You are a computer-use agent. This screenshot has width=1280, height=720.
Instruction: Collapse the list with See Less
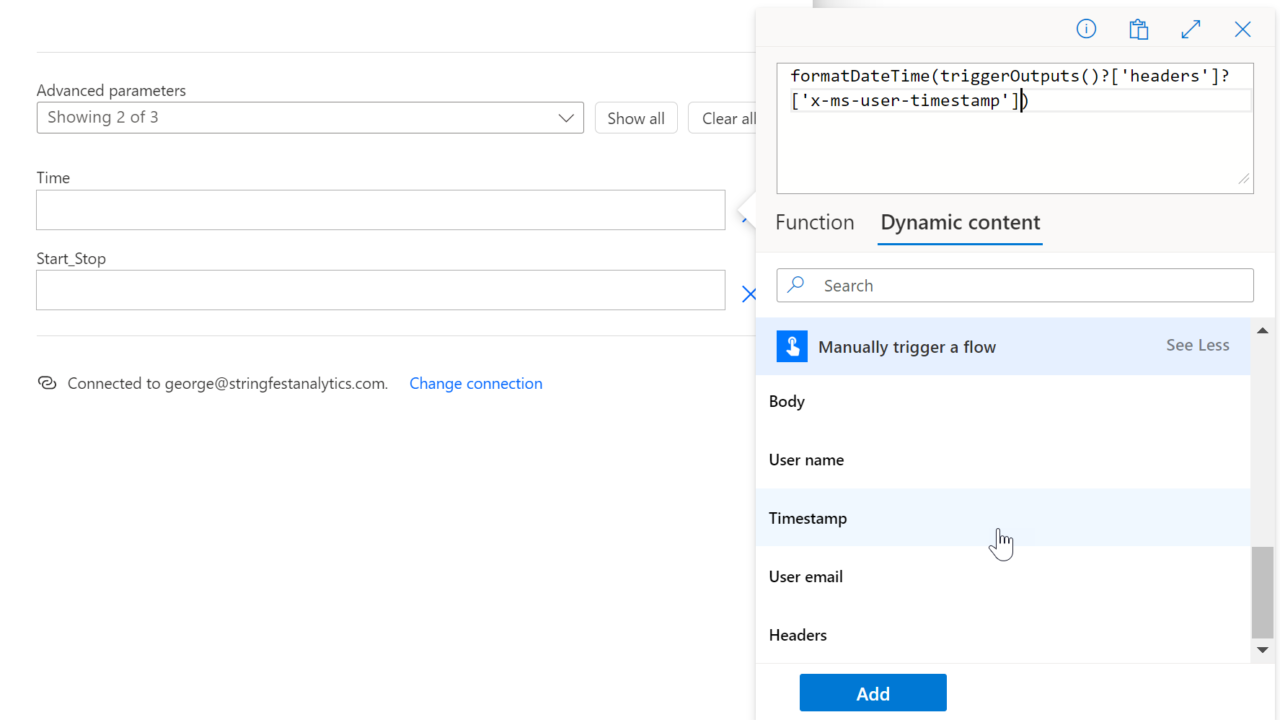(1197, 345)
